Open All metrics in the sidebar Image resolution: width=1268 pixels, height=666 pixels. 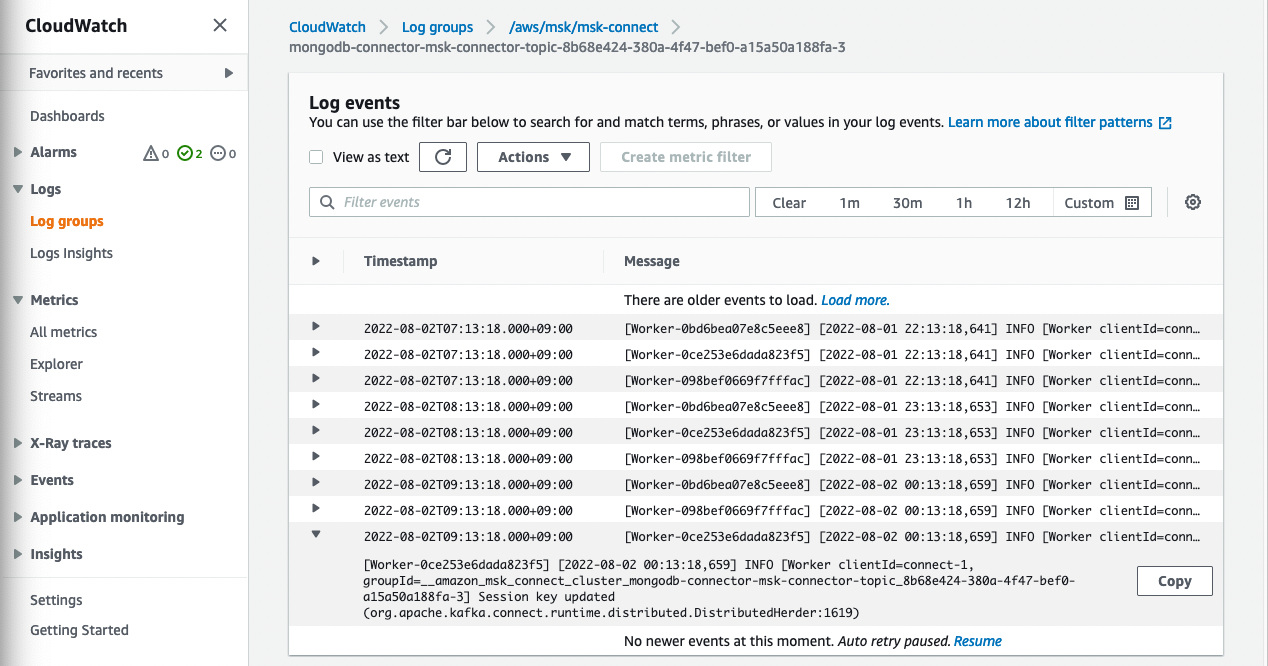[64, 332]
